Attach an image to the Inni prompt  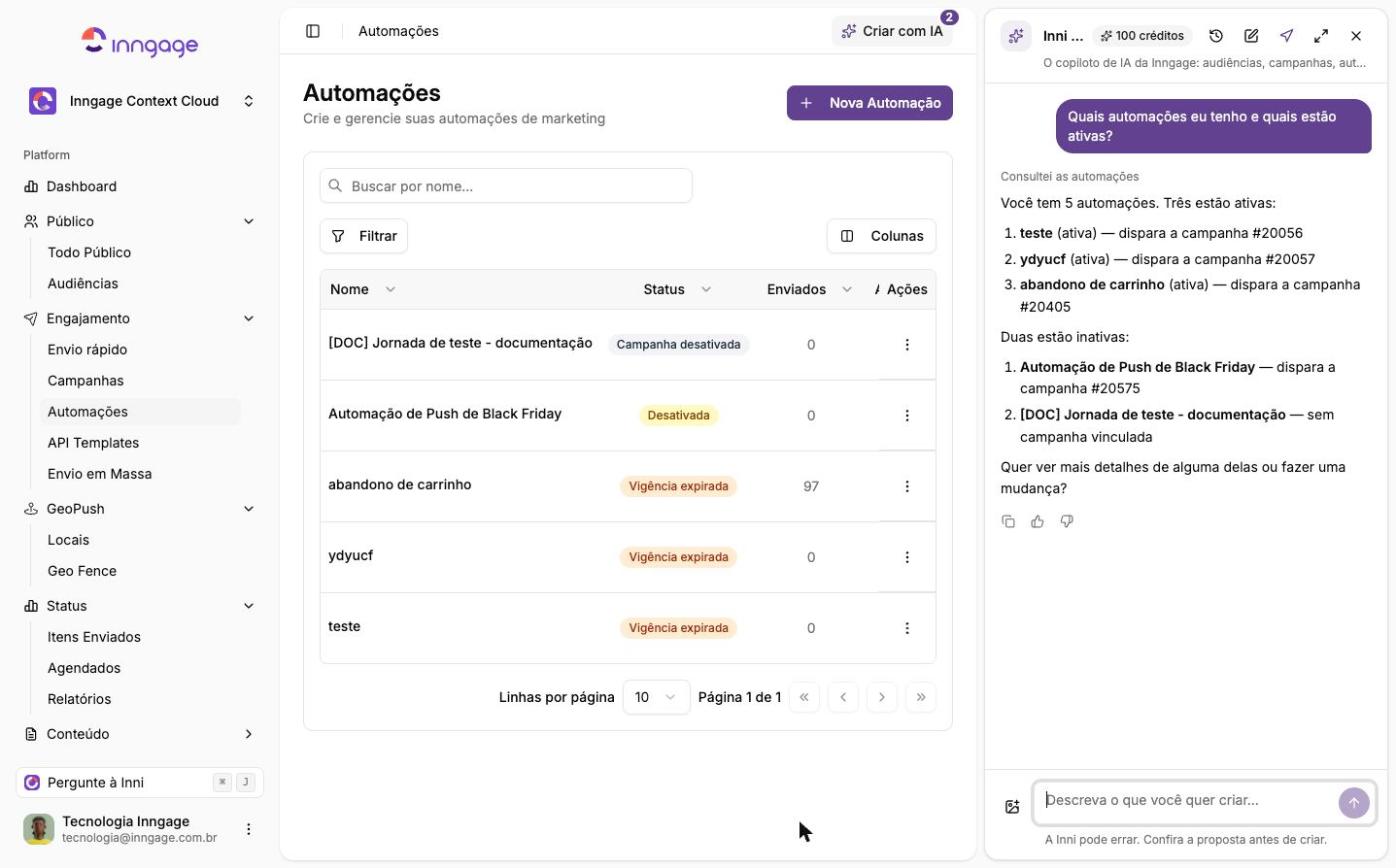(1012, 806)
